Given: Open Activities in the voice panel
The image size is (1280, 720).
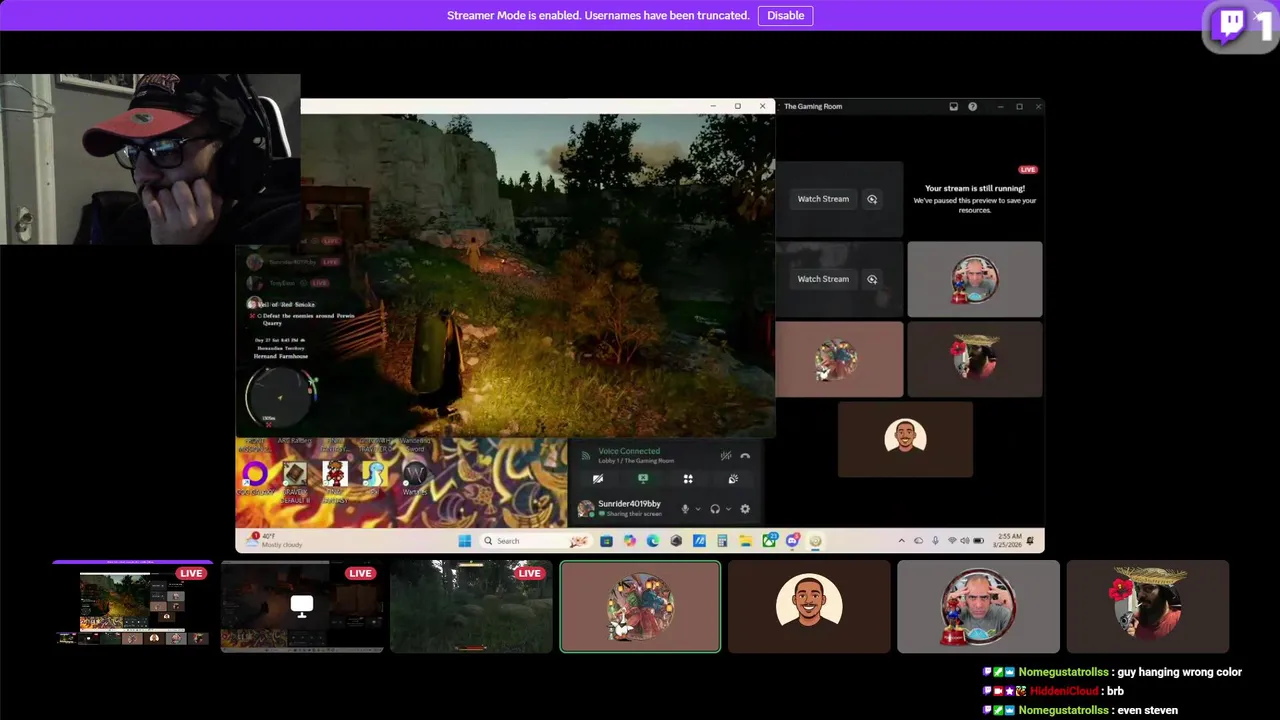Looking at the screenshot, I should 688,479.
